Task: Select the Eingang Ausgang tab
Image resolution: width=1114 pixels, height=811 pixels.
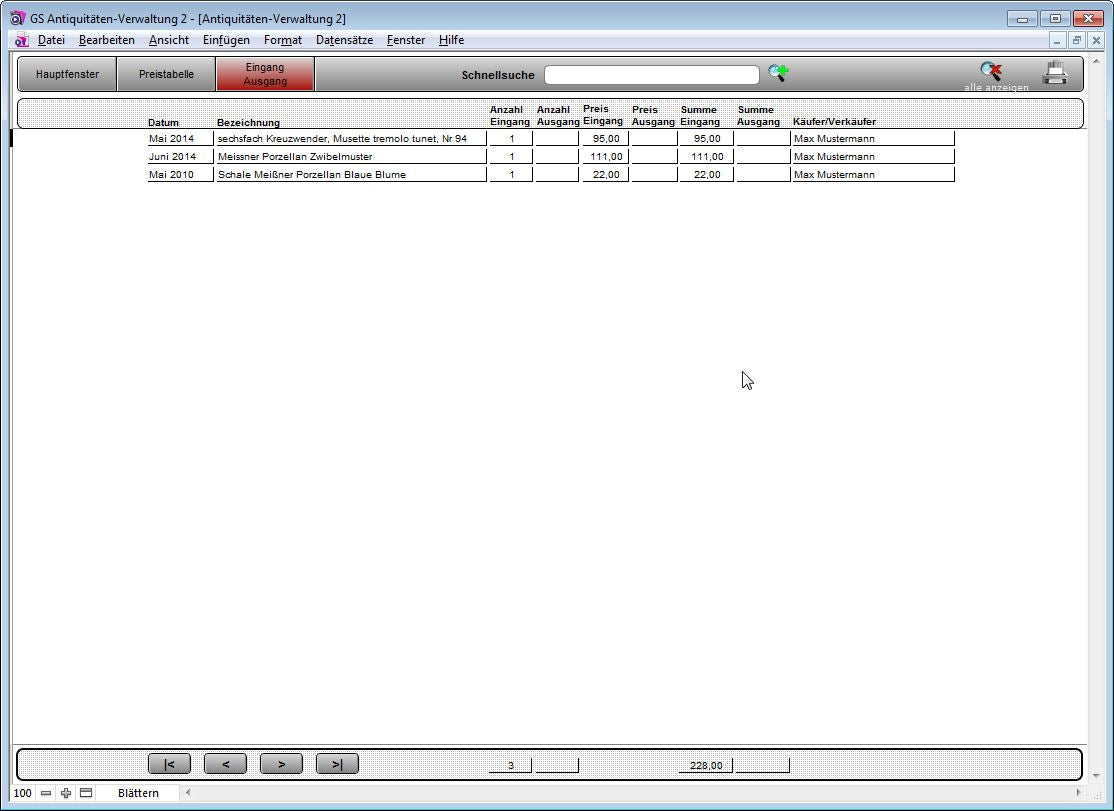Action: pos(265,74)
